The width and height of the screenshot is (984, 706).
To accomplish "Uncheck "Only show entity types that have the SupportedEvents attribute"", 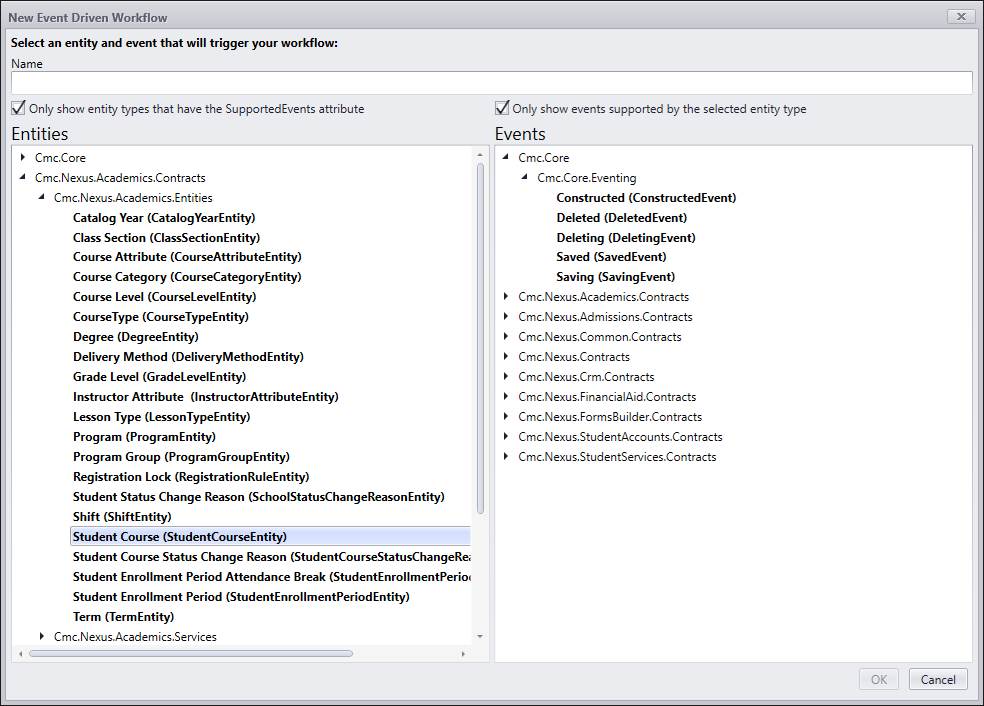I will [17, 108].
